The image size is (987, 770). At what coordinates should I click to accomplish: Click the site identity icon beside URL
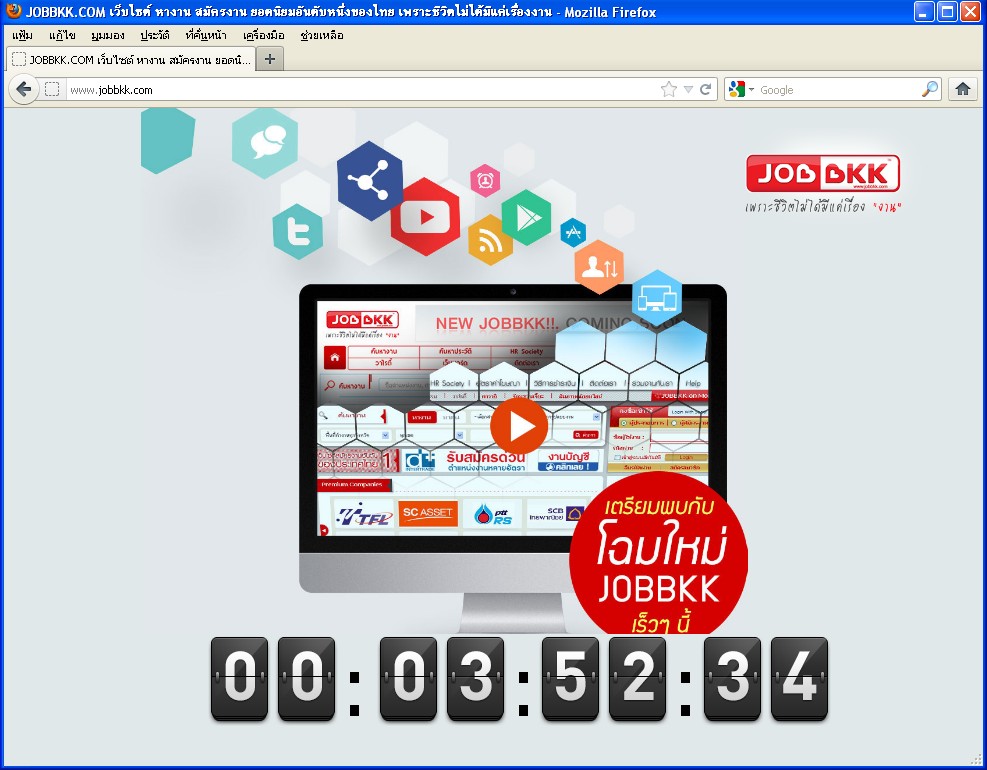pyautogui.click(x=52, y=89)
